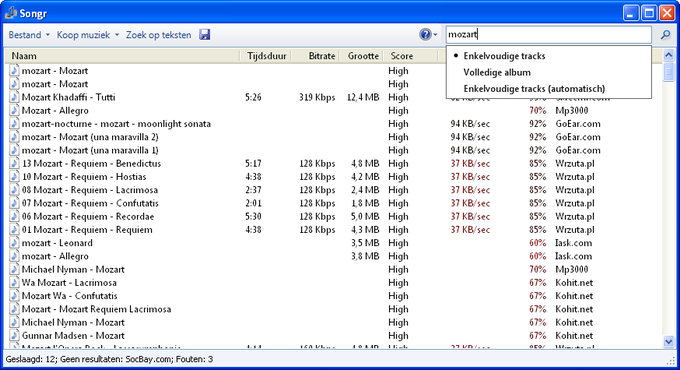Click GoEar.com source in moonlight sonata row

point(578,124)
